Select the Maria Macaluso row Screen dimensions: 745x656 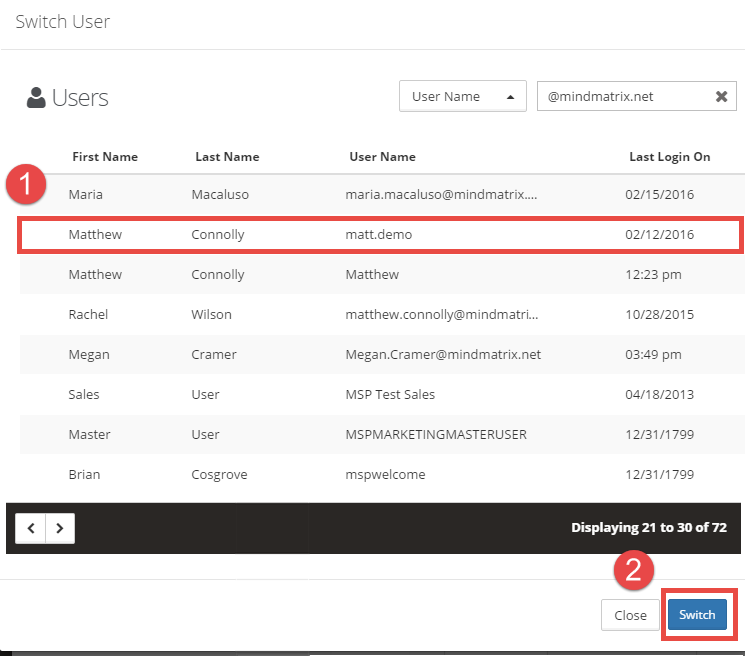(378, 195)
